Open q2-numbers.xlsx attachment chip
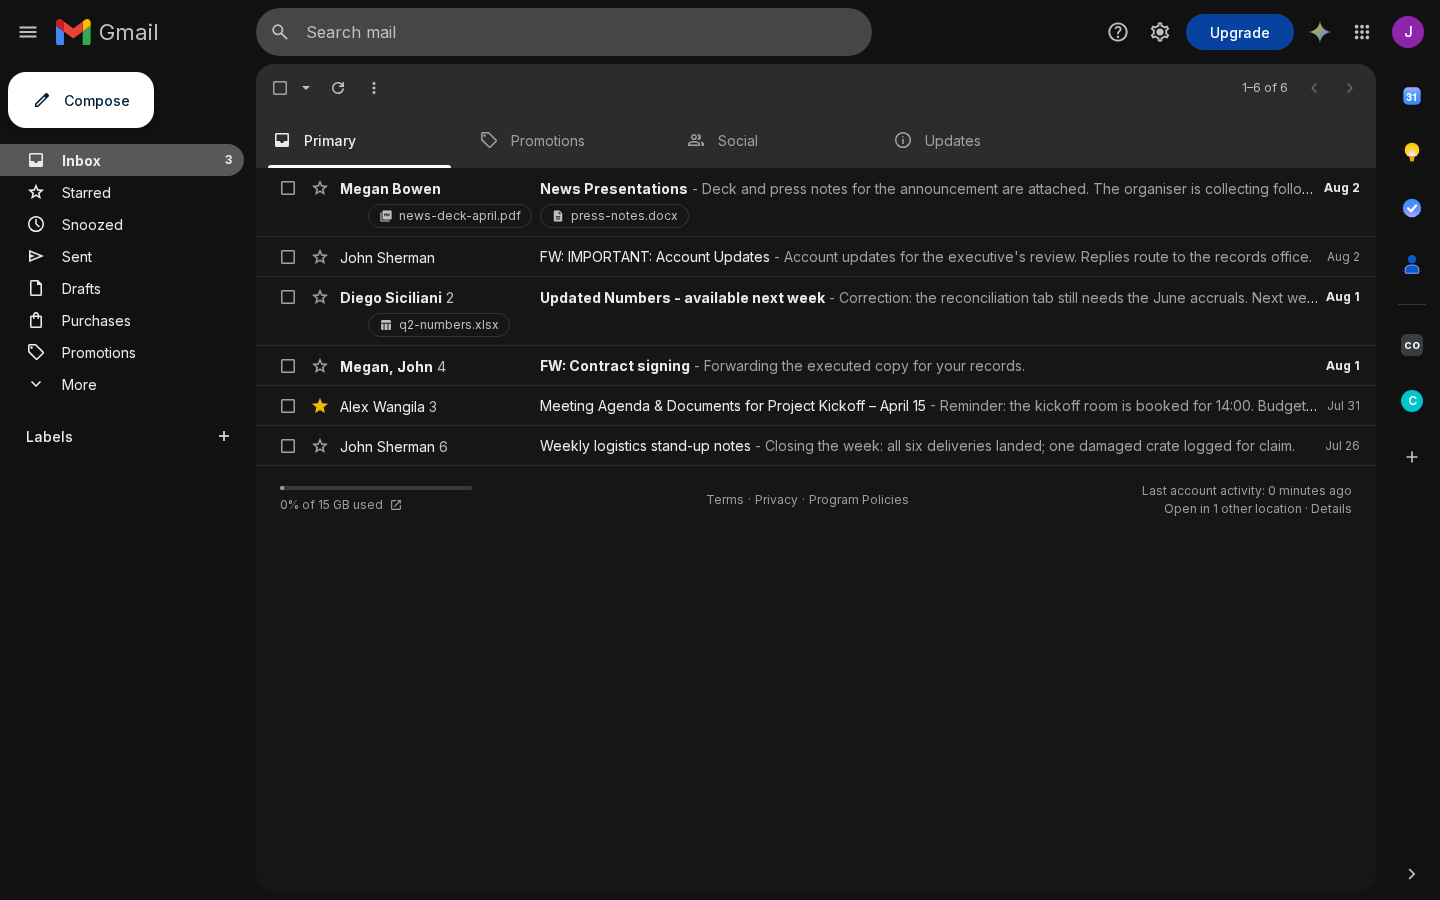 point(439,325)
